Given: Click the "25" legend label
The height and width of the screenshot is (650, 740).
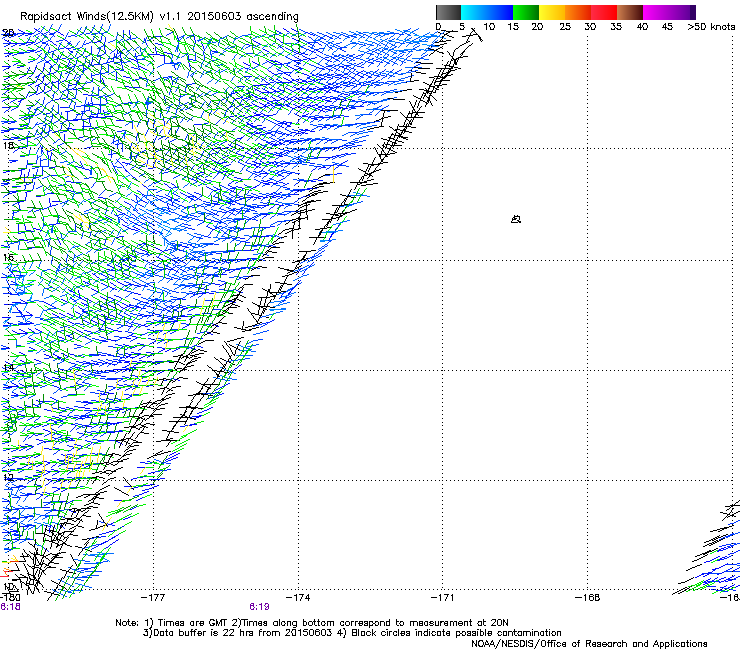Looking at the screenshot, I should coord(565,27).
